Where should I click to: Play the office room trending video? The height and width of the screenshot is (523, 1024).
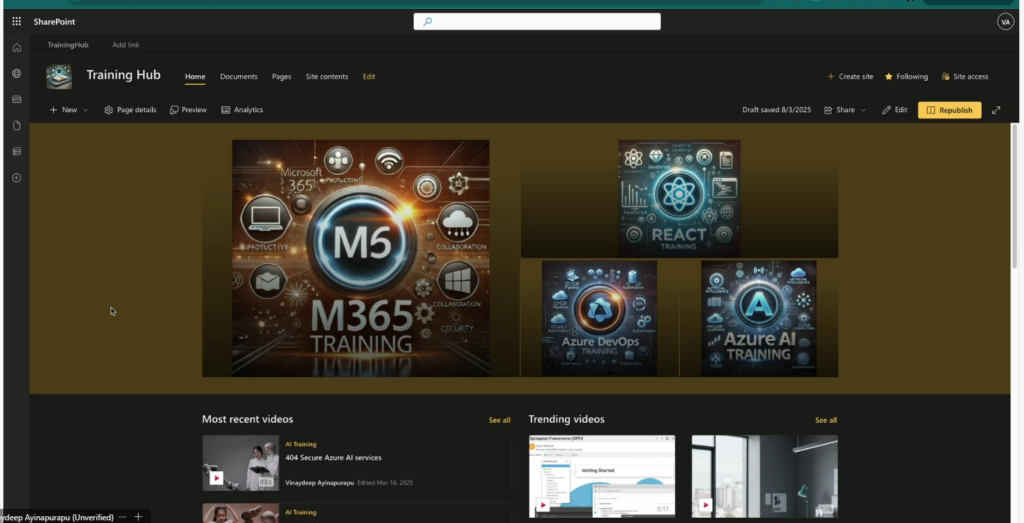coord(705,505)
